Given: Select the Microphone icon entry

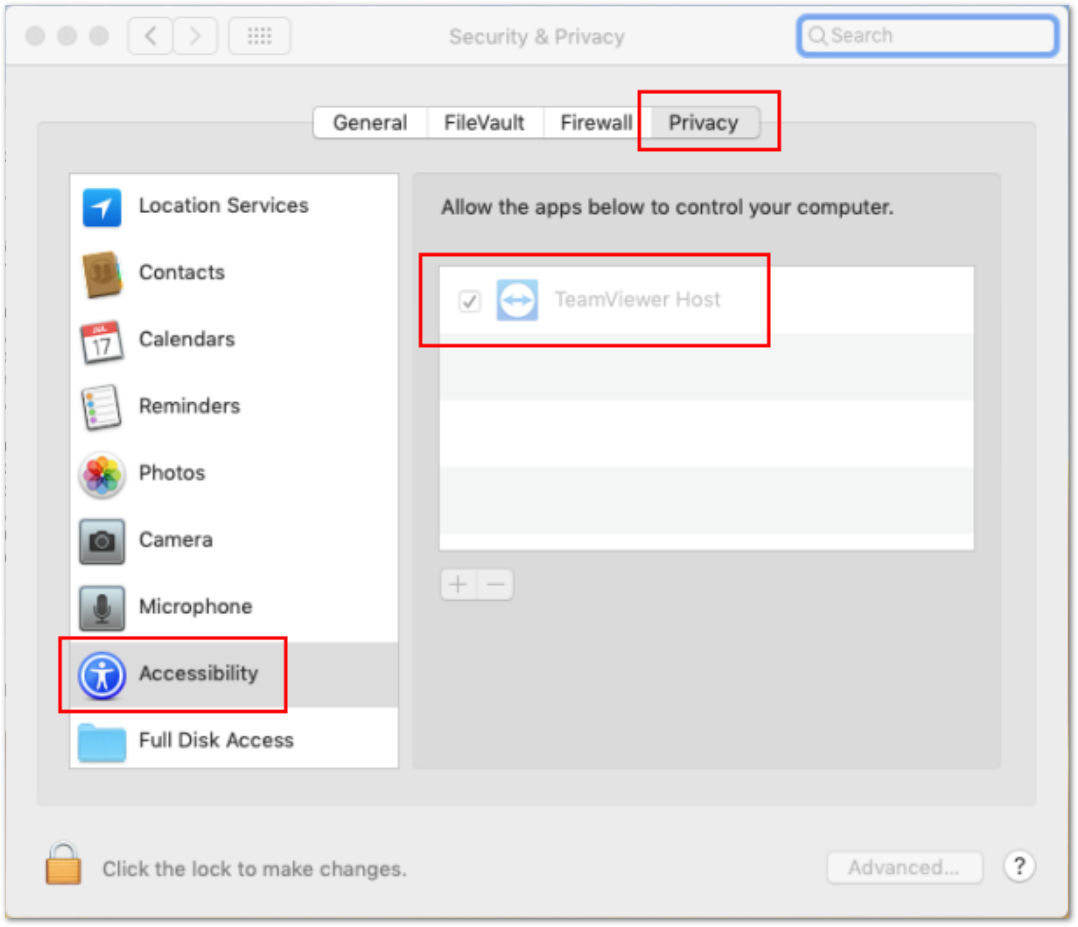Looking at the screenshot, I should 102,608.
